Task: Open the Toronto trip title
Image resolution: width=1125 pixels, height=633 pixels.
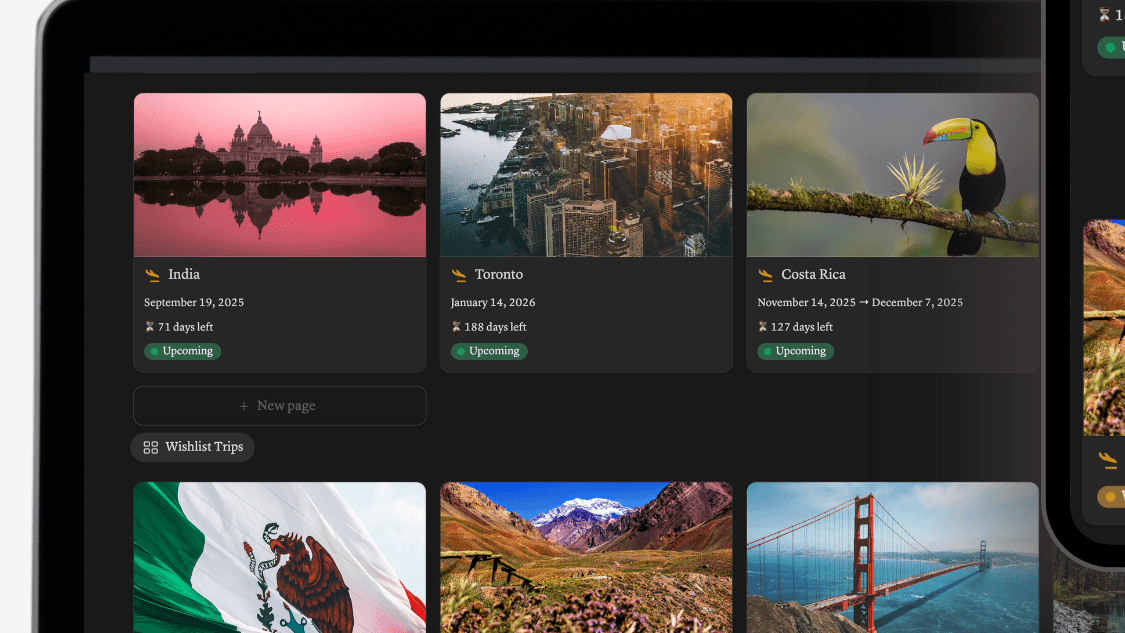Action: (499, 274)
